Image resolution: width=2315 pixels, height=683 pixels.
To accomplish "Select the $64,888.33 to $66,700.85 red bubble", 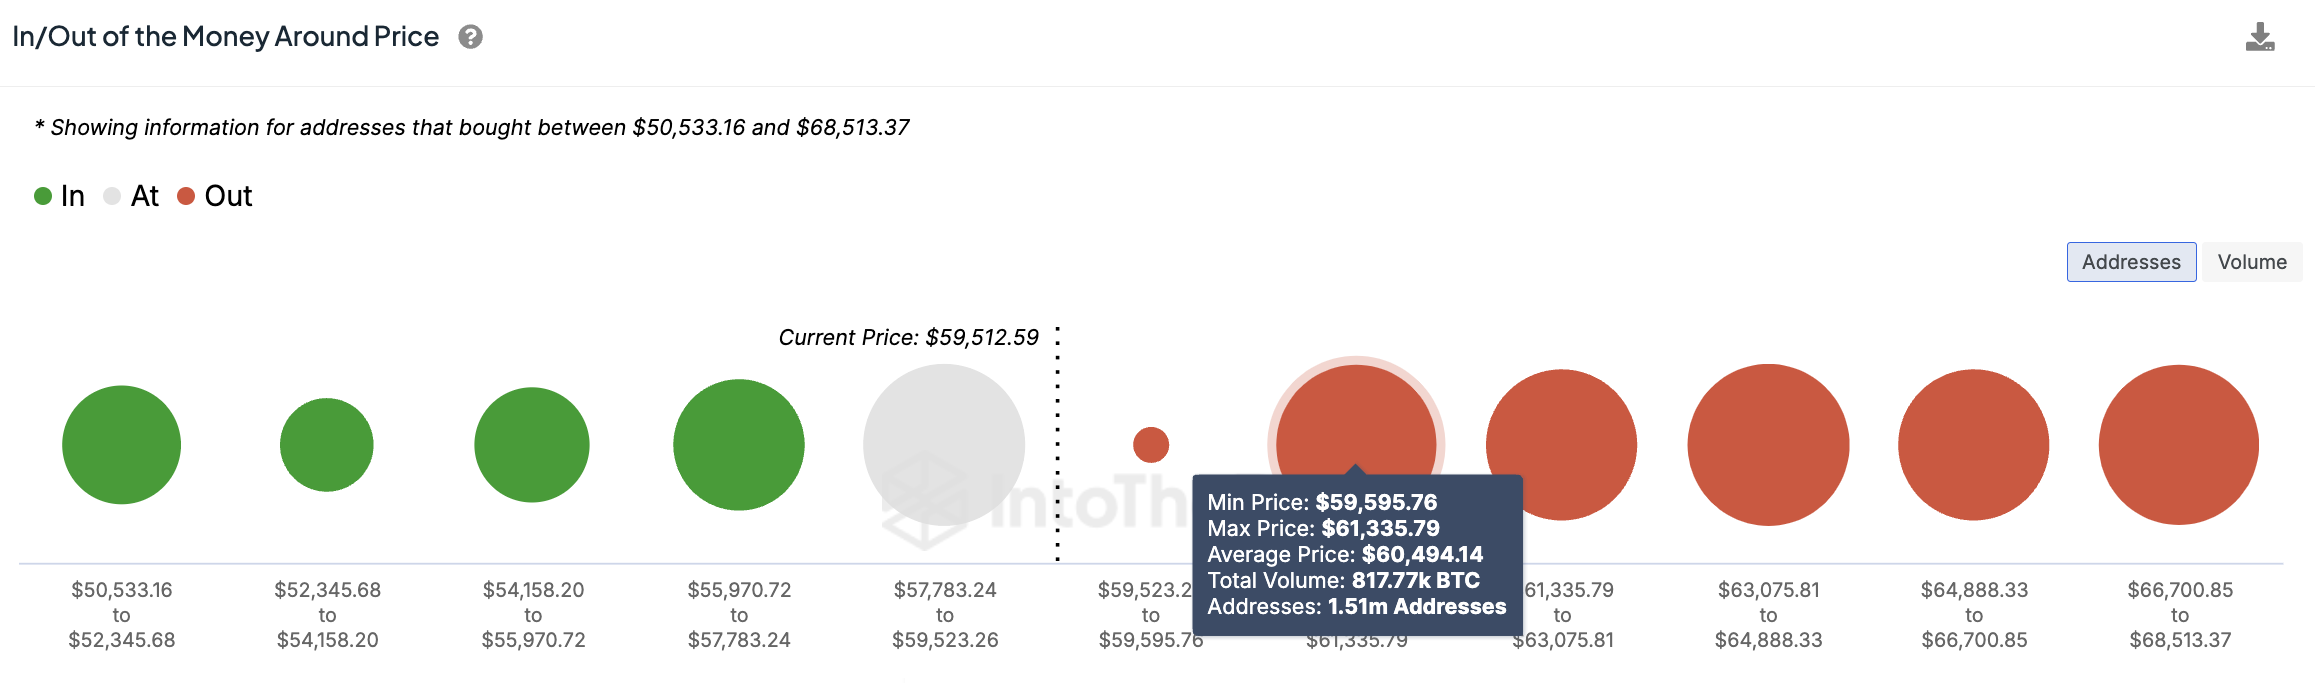I will (1974, 445).
